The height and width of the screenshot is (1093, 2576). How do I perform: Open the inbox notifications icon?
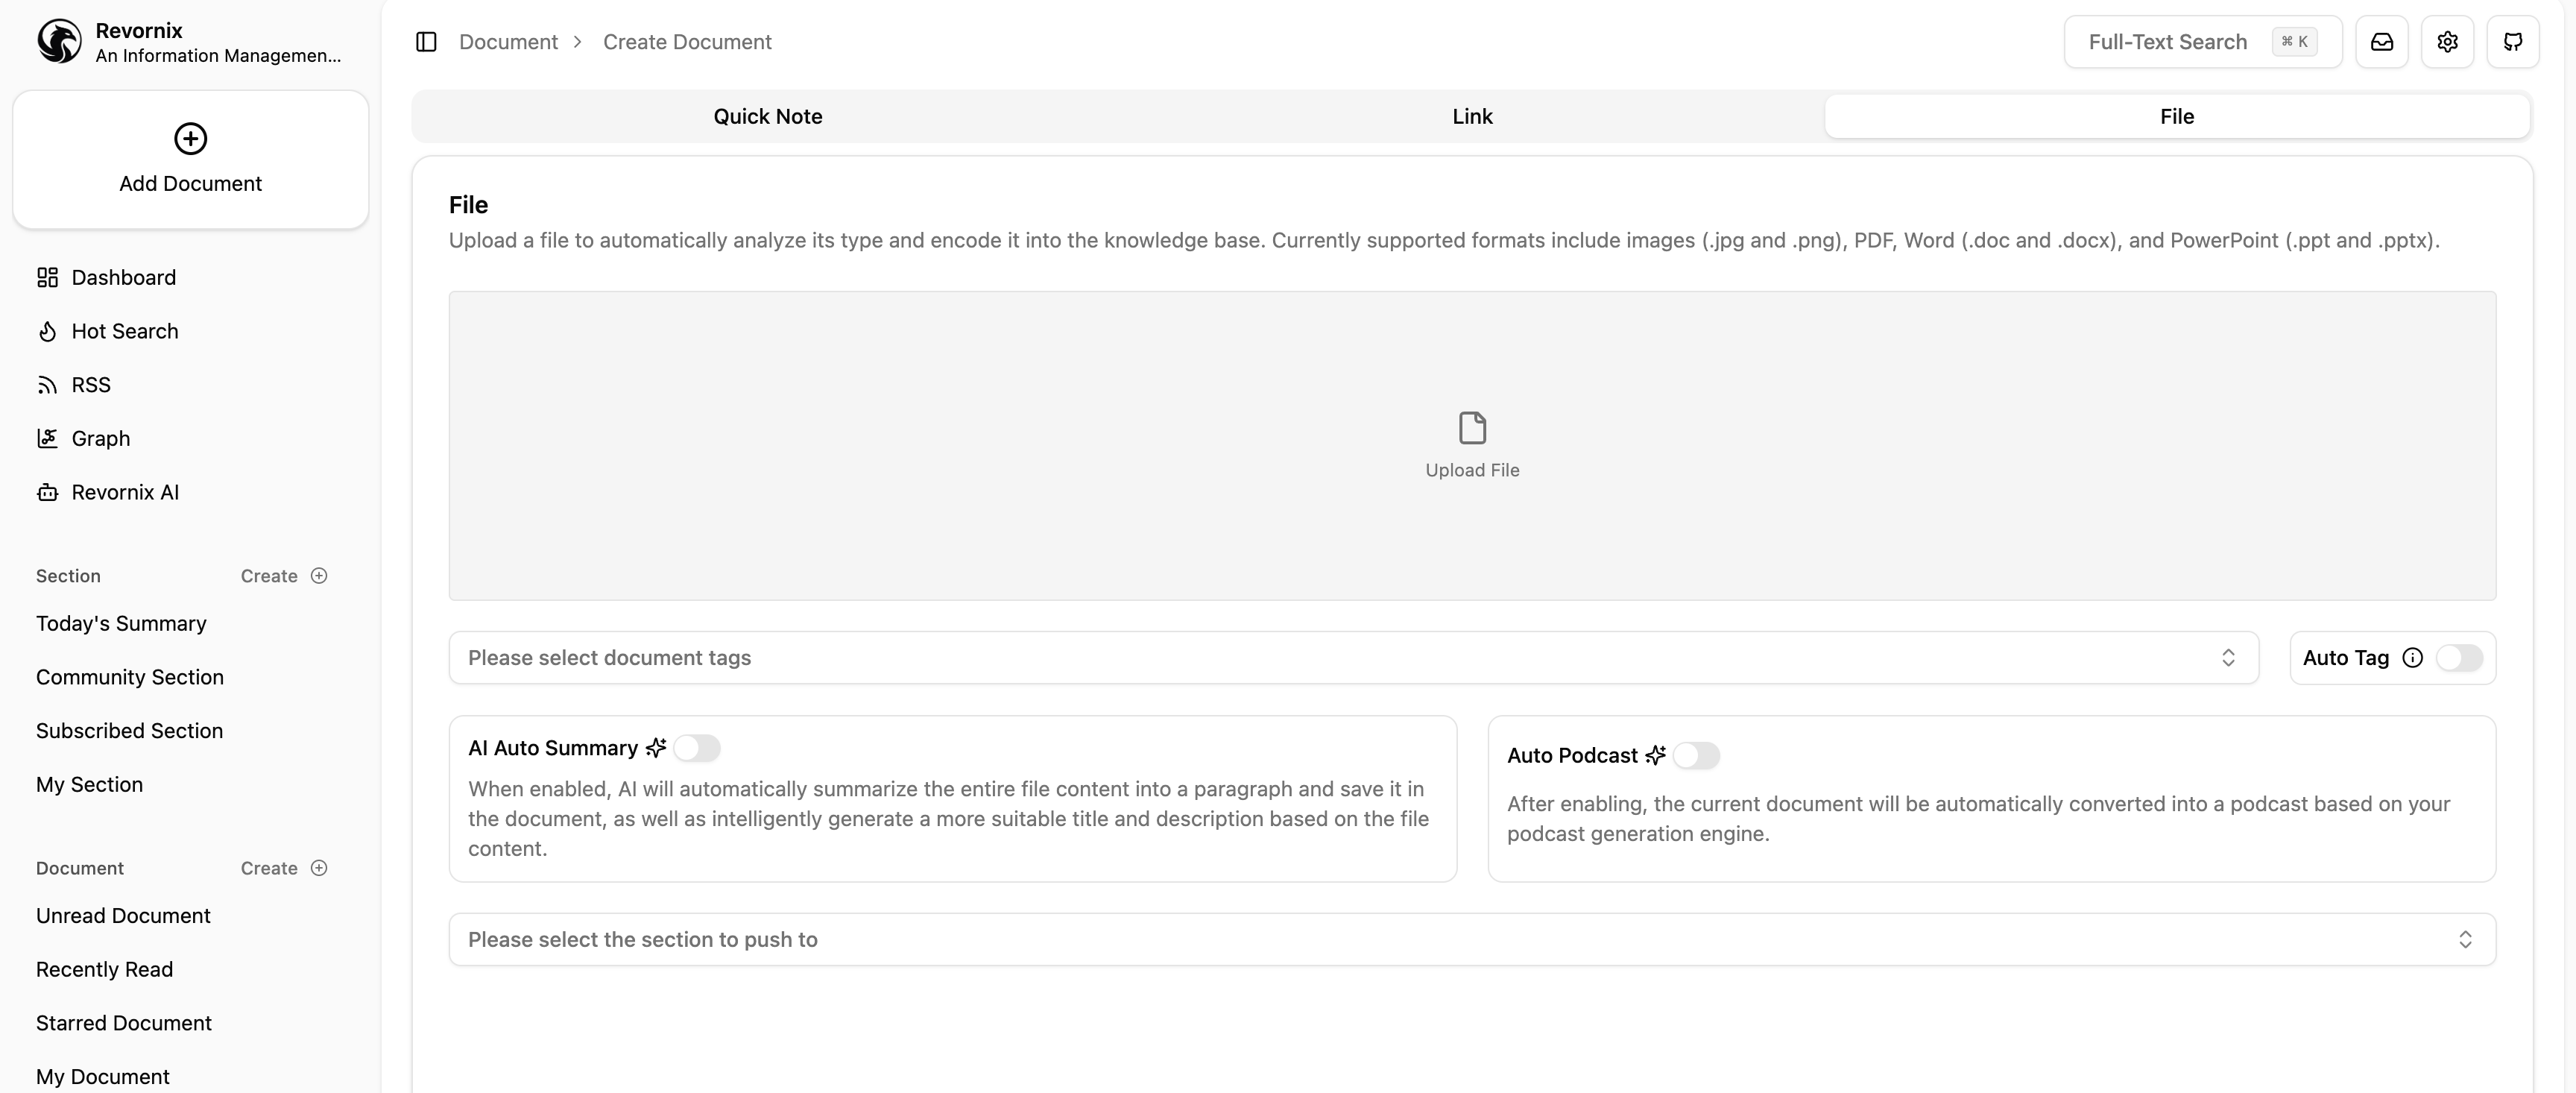click(x=2381, y=42)
